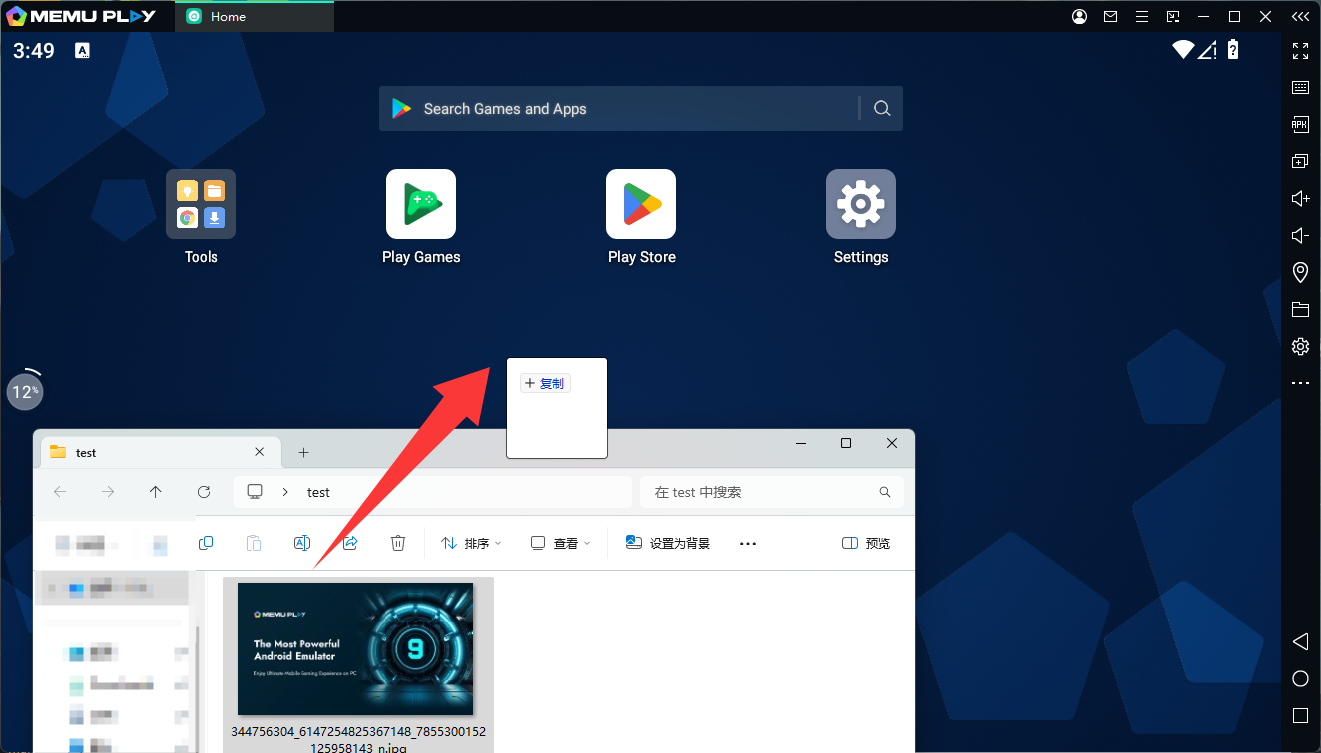Viewport: 1321px width, 753px height.
Task: Toggle fullscreen mode in MEmu sidebar
Action: coord(1300,51)
